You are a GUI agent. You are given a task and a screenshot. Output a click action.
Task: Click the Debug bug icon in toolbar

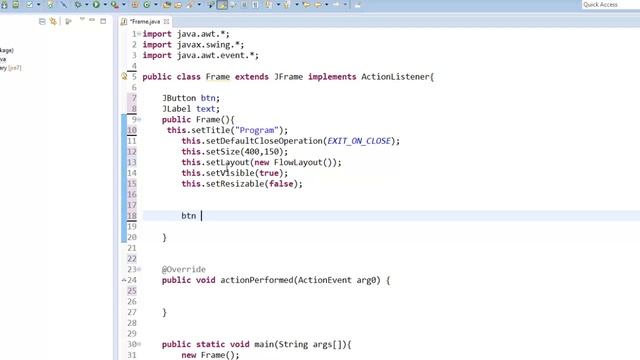[77, 4]
